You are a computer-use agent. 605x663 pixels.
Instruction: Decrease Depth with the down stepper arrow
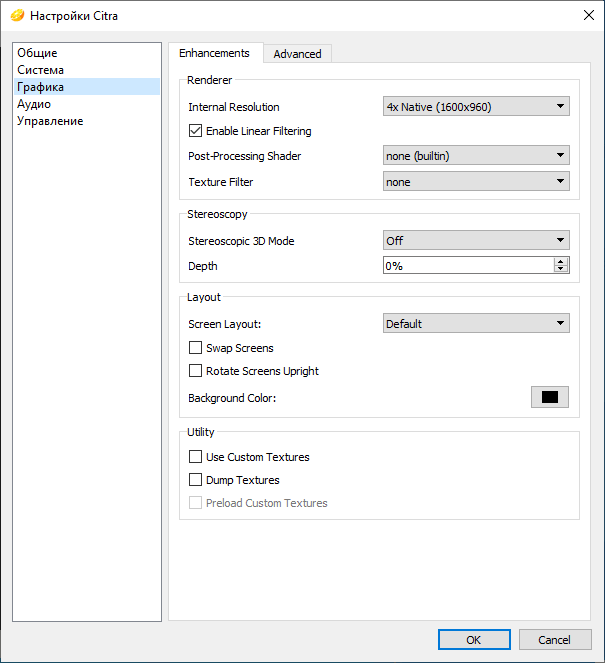[561, 269]
